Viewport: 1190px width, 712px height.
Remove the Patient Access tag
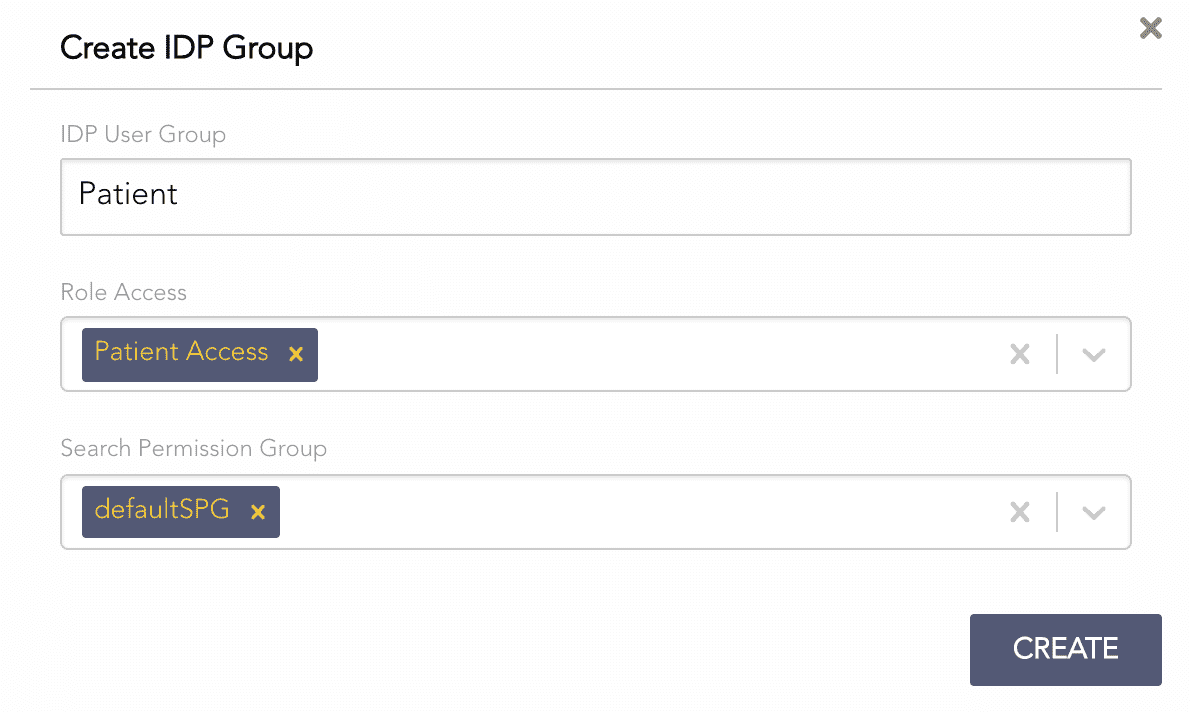click(296, 354)
